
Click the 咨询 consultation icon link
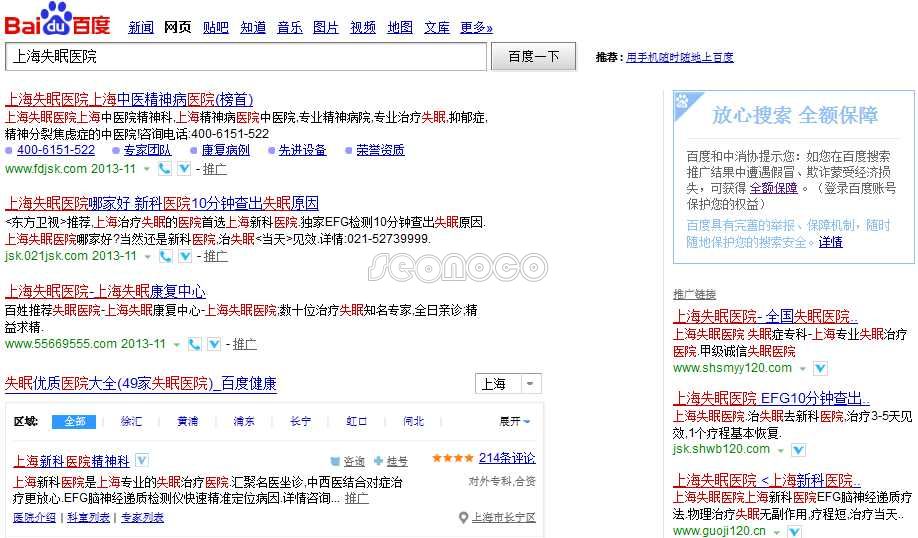pos(348,461)
